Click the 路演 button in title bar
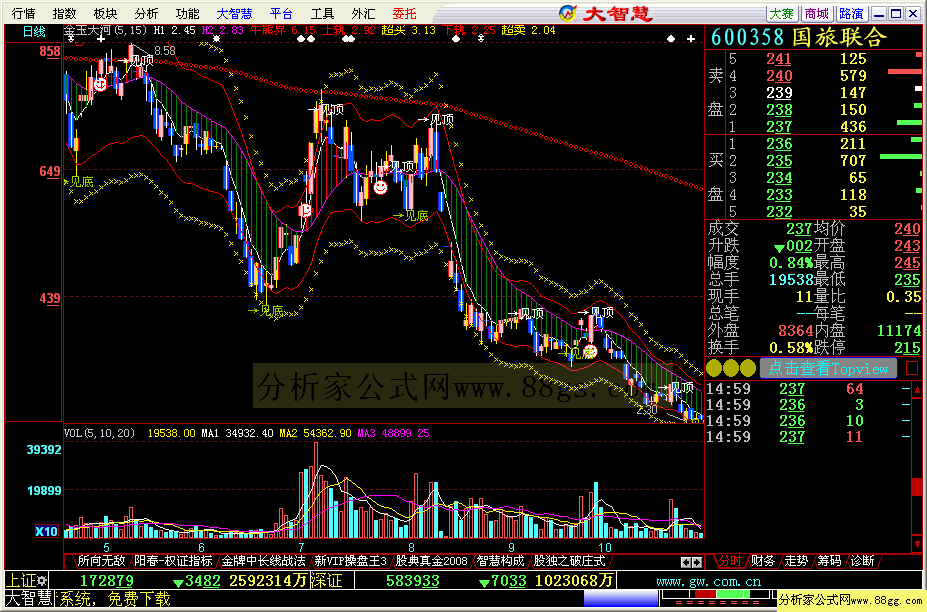Screen dimensions: 927x612 point(851,13)
